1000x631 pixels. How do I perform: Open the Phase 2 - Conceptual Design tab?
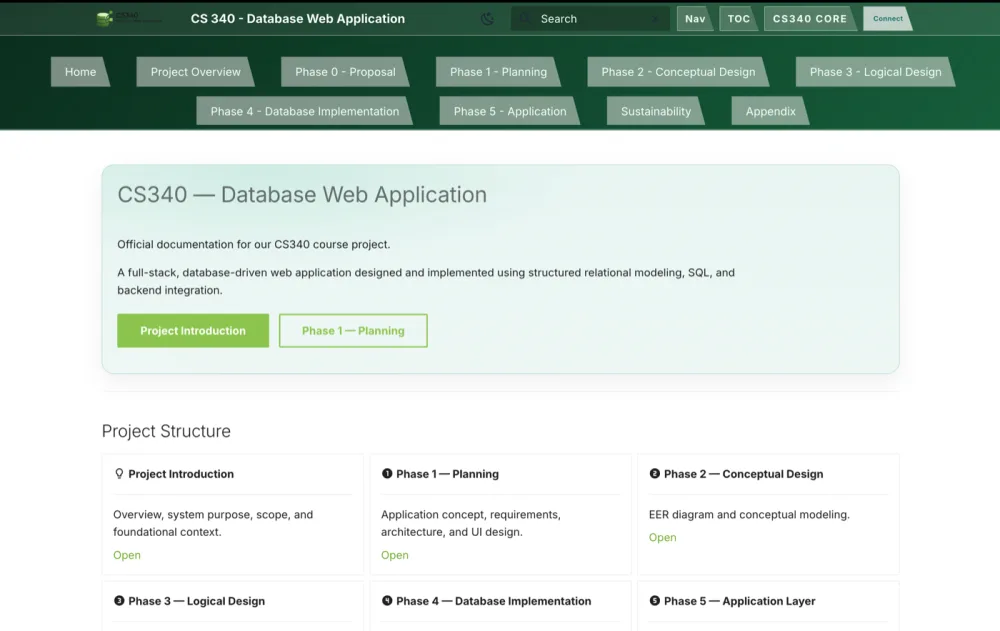click(x=678, y=72)
